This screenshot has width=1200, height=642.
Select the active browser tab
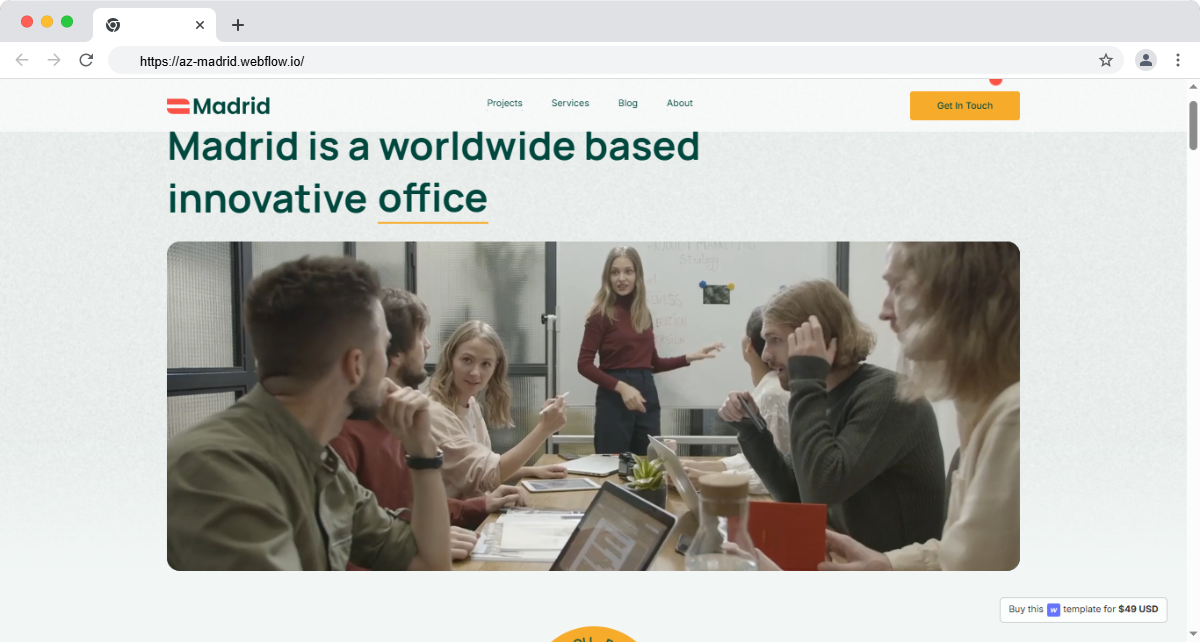pyautogui.click(x=155, y=25)
